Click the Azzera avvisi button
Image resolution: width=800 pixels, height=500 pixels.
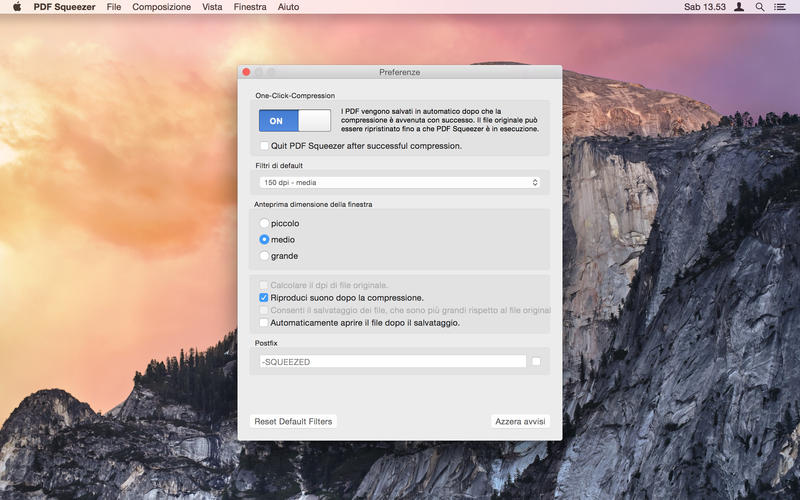coord(520,421)
